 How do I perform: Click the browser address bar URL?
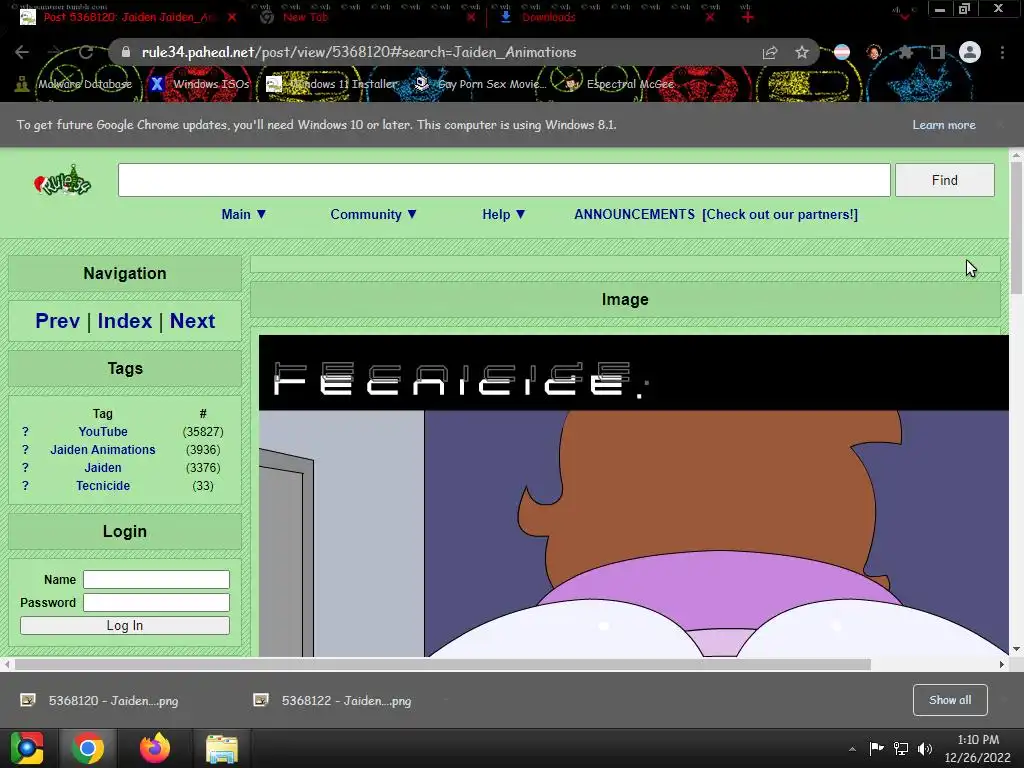point(359,52)
